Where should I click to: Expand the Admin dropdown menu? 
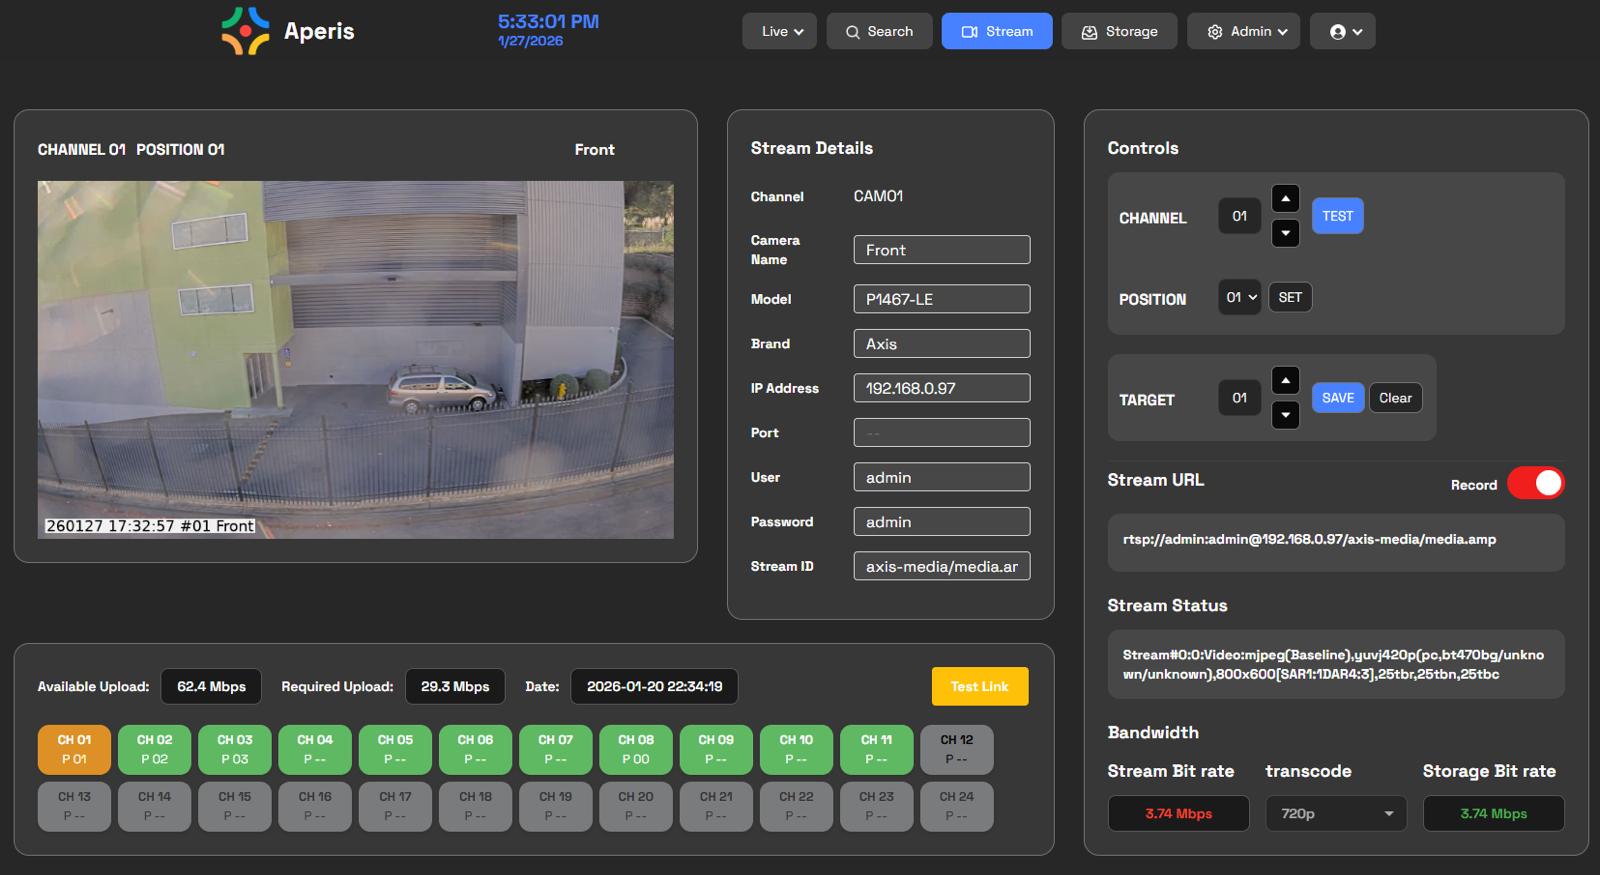(1243, 32)
